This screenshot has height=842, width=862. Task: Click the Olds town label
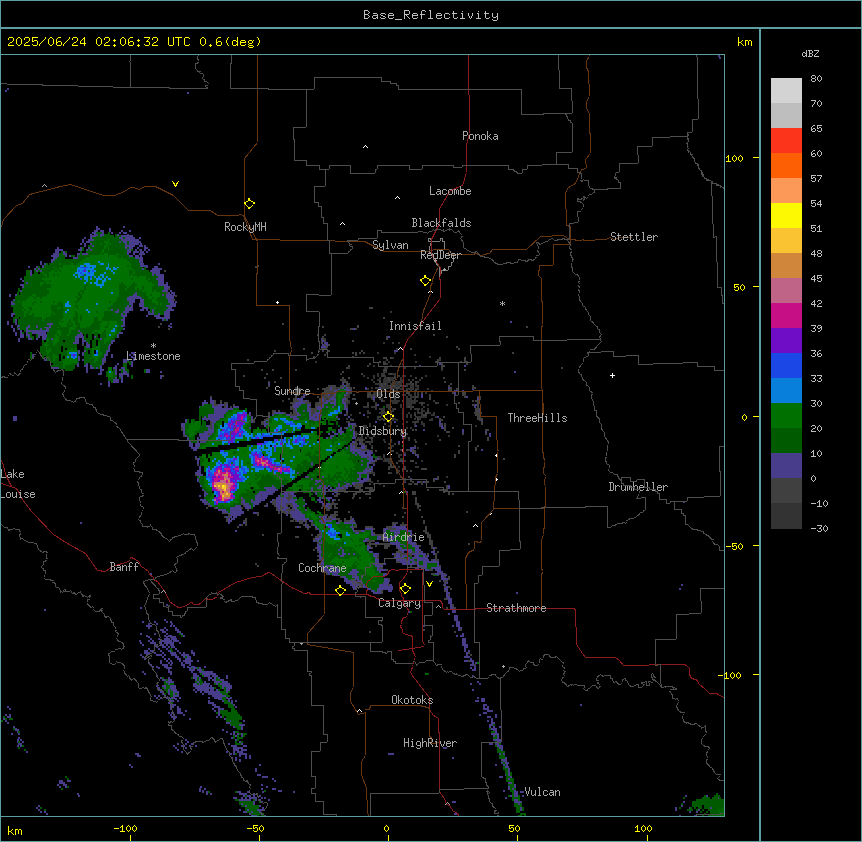pyautogui.click(x=388, y=394)
